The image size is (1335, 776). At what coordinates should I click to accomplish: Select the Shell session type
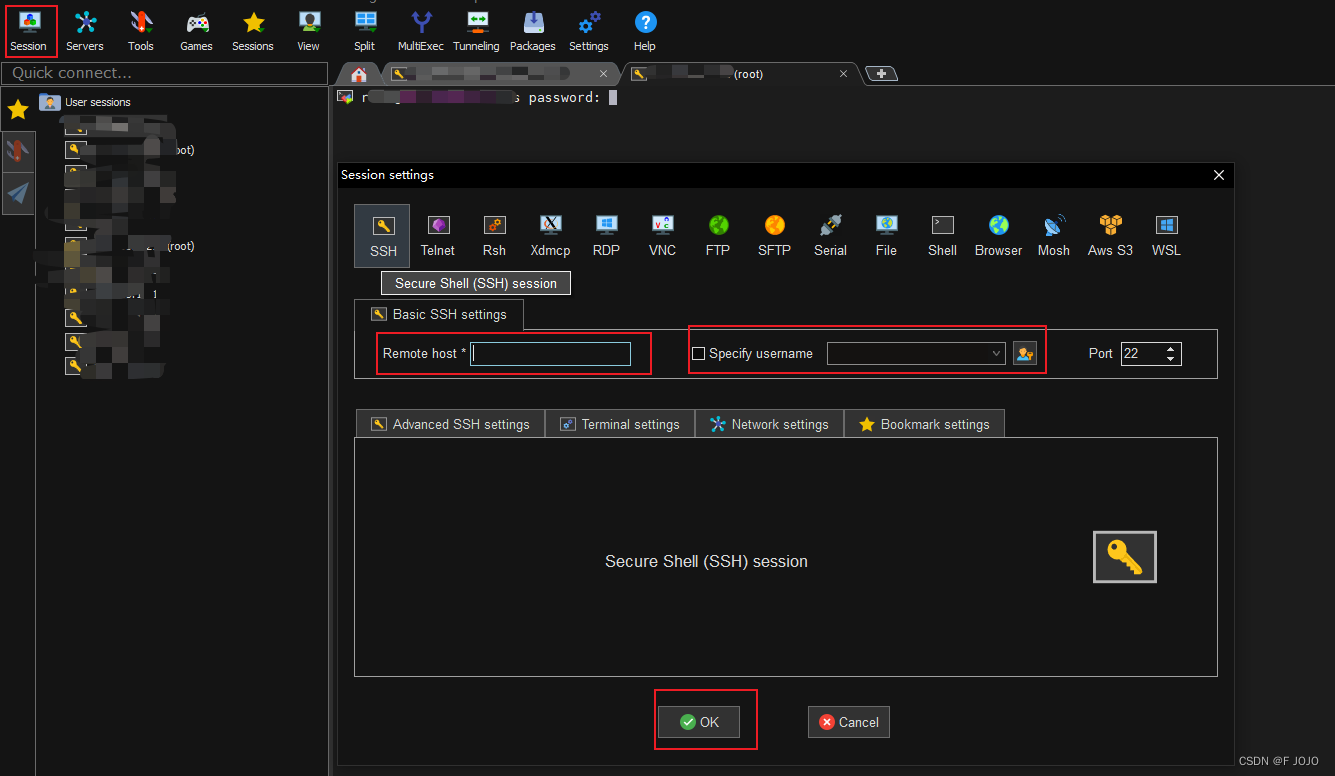point(942,236)
